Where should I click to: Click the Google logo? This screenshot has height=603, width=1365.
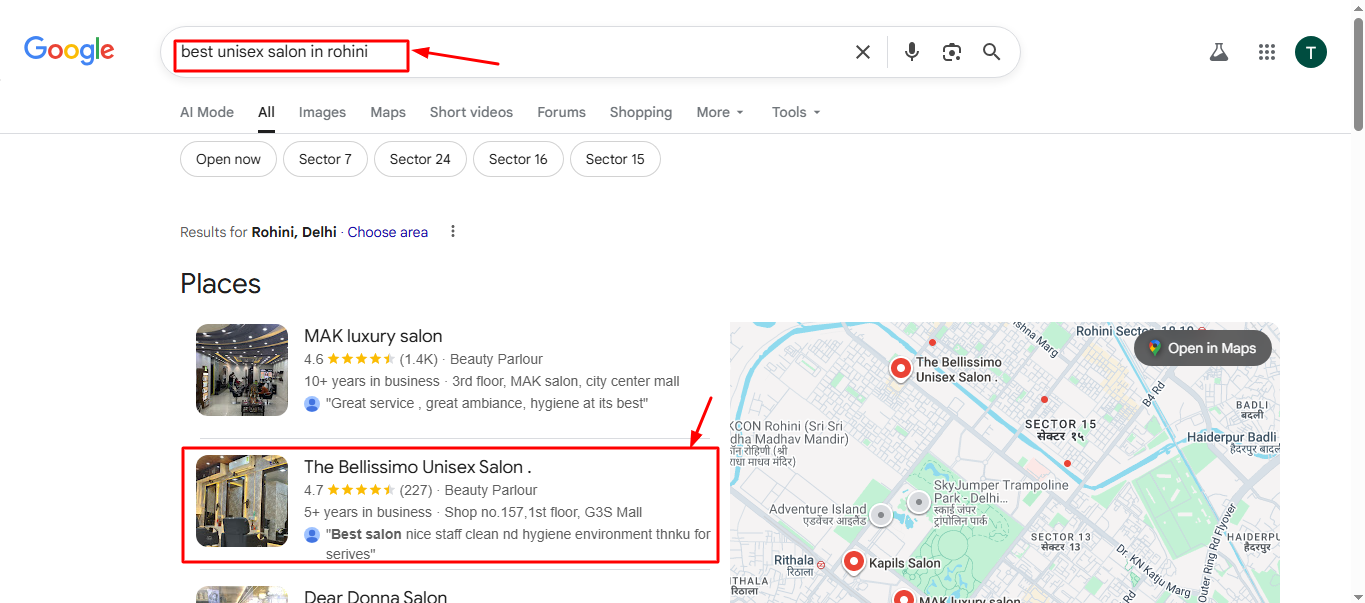click(x=69, y=50)
